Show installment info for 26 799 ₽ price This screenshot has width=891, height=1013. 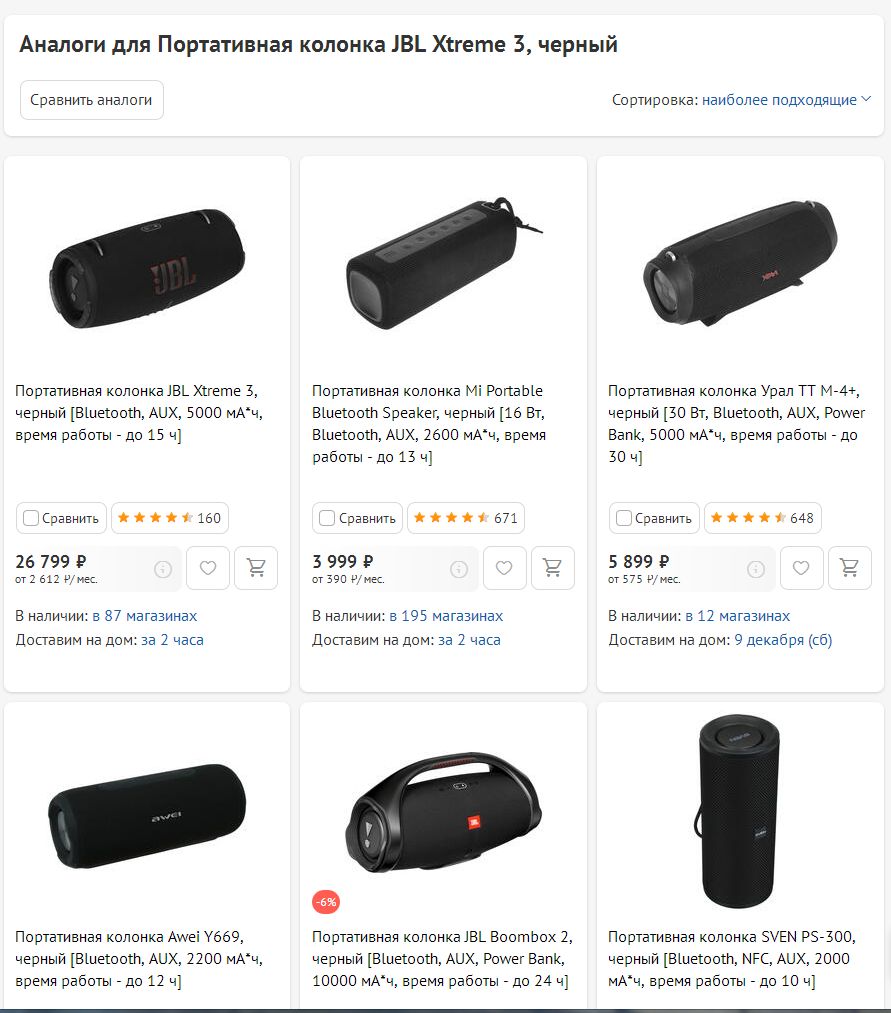[x=163, y=569]
